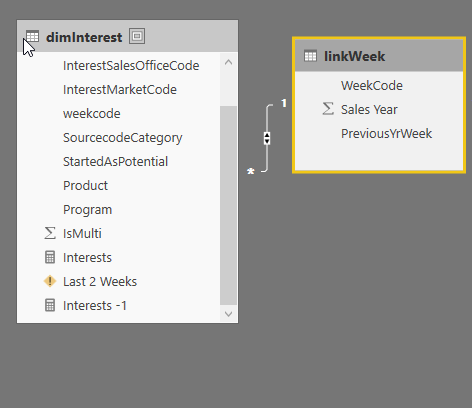Image resolution: width=472 pixels, height=408 pixels.
Task: Select the Program field
Action: tap(87, 210)
